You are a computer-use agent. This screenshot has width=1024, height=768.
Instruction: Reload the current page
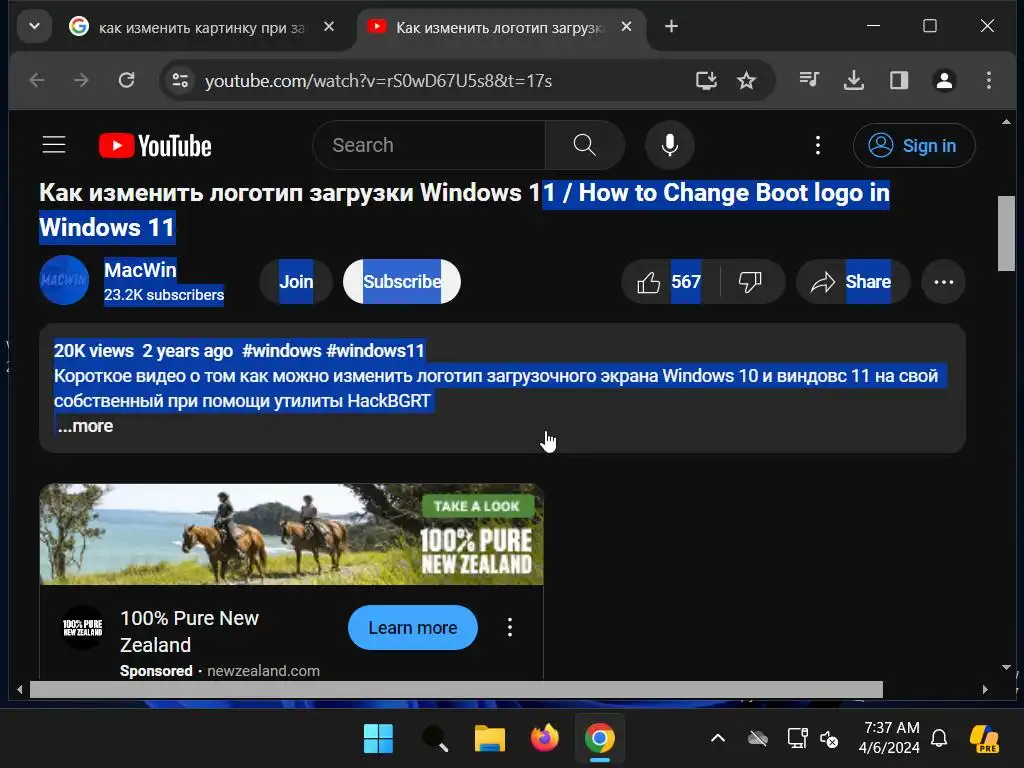(126, 80)
